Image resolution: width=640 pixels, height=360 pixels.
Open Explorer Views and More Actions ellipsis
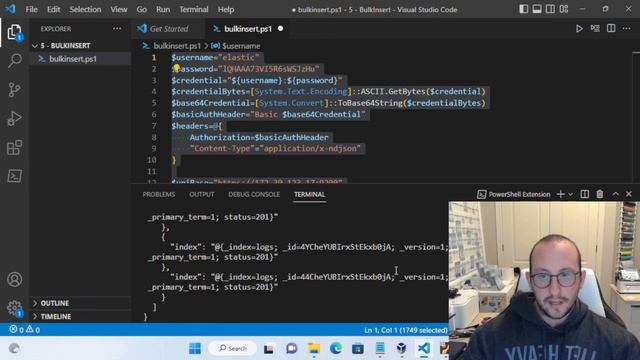(x=117, y=29)
